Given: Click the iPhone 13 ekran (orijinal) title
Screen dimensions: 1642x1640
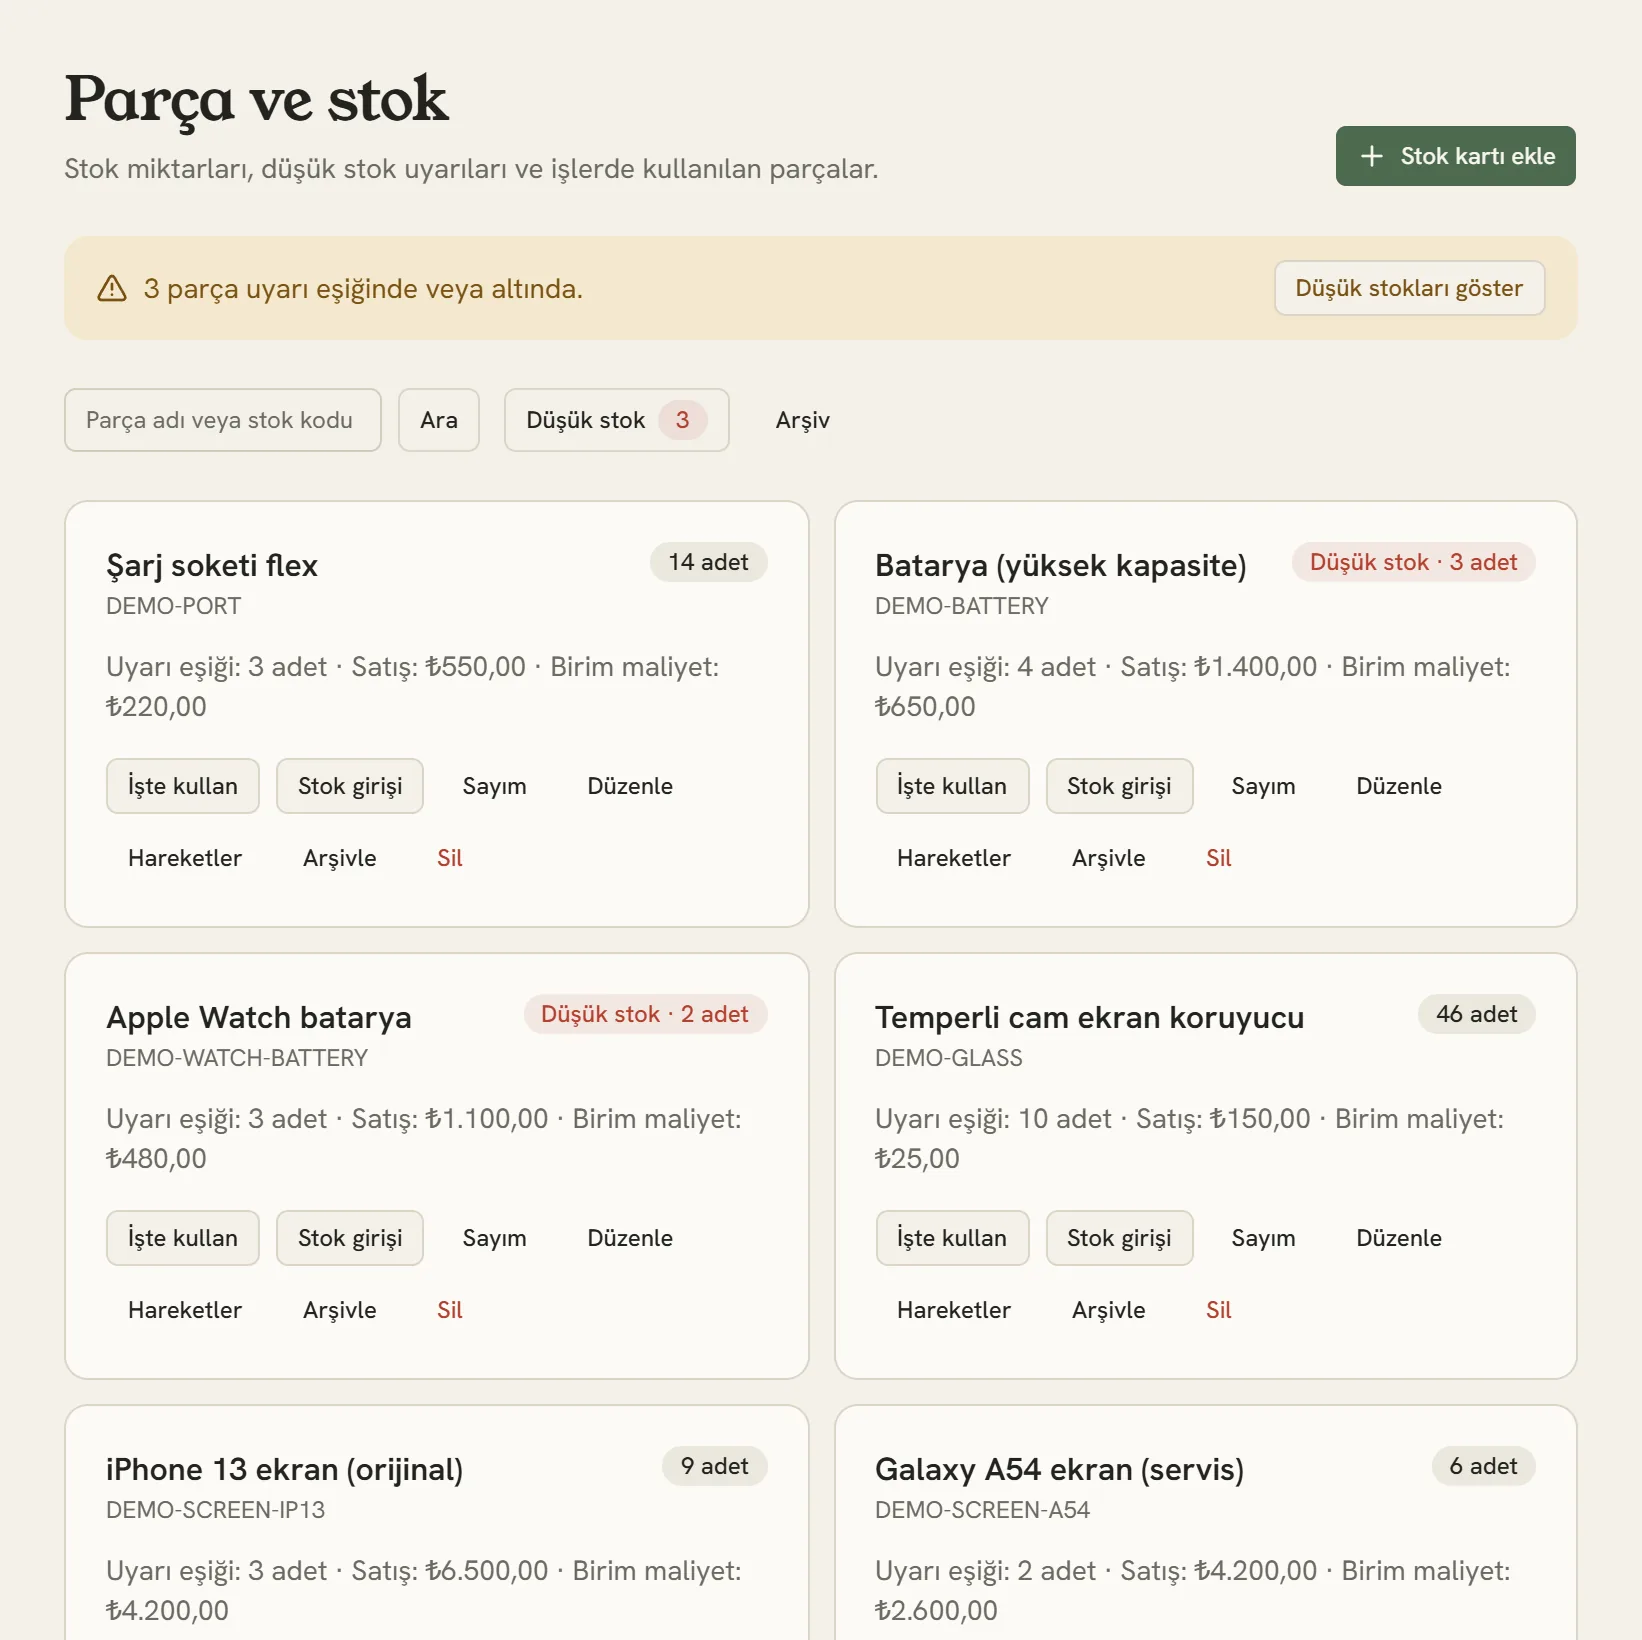Looking at the screenshot, I should 285,1469.
